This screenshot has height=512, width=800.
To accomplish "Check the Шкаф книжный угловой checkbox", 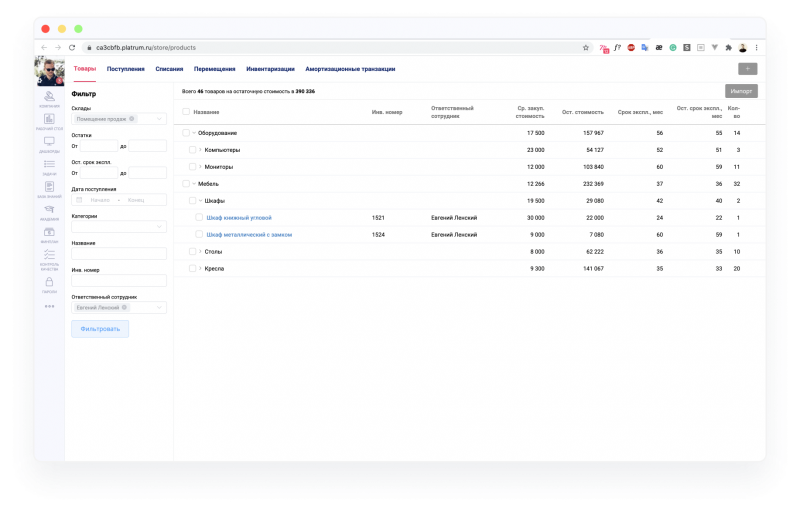I will pyautogui.click(x=199, y=217).
